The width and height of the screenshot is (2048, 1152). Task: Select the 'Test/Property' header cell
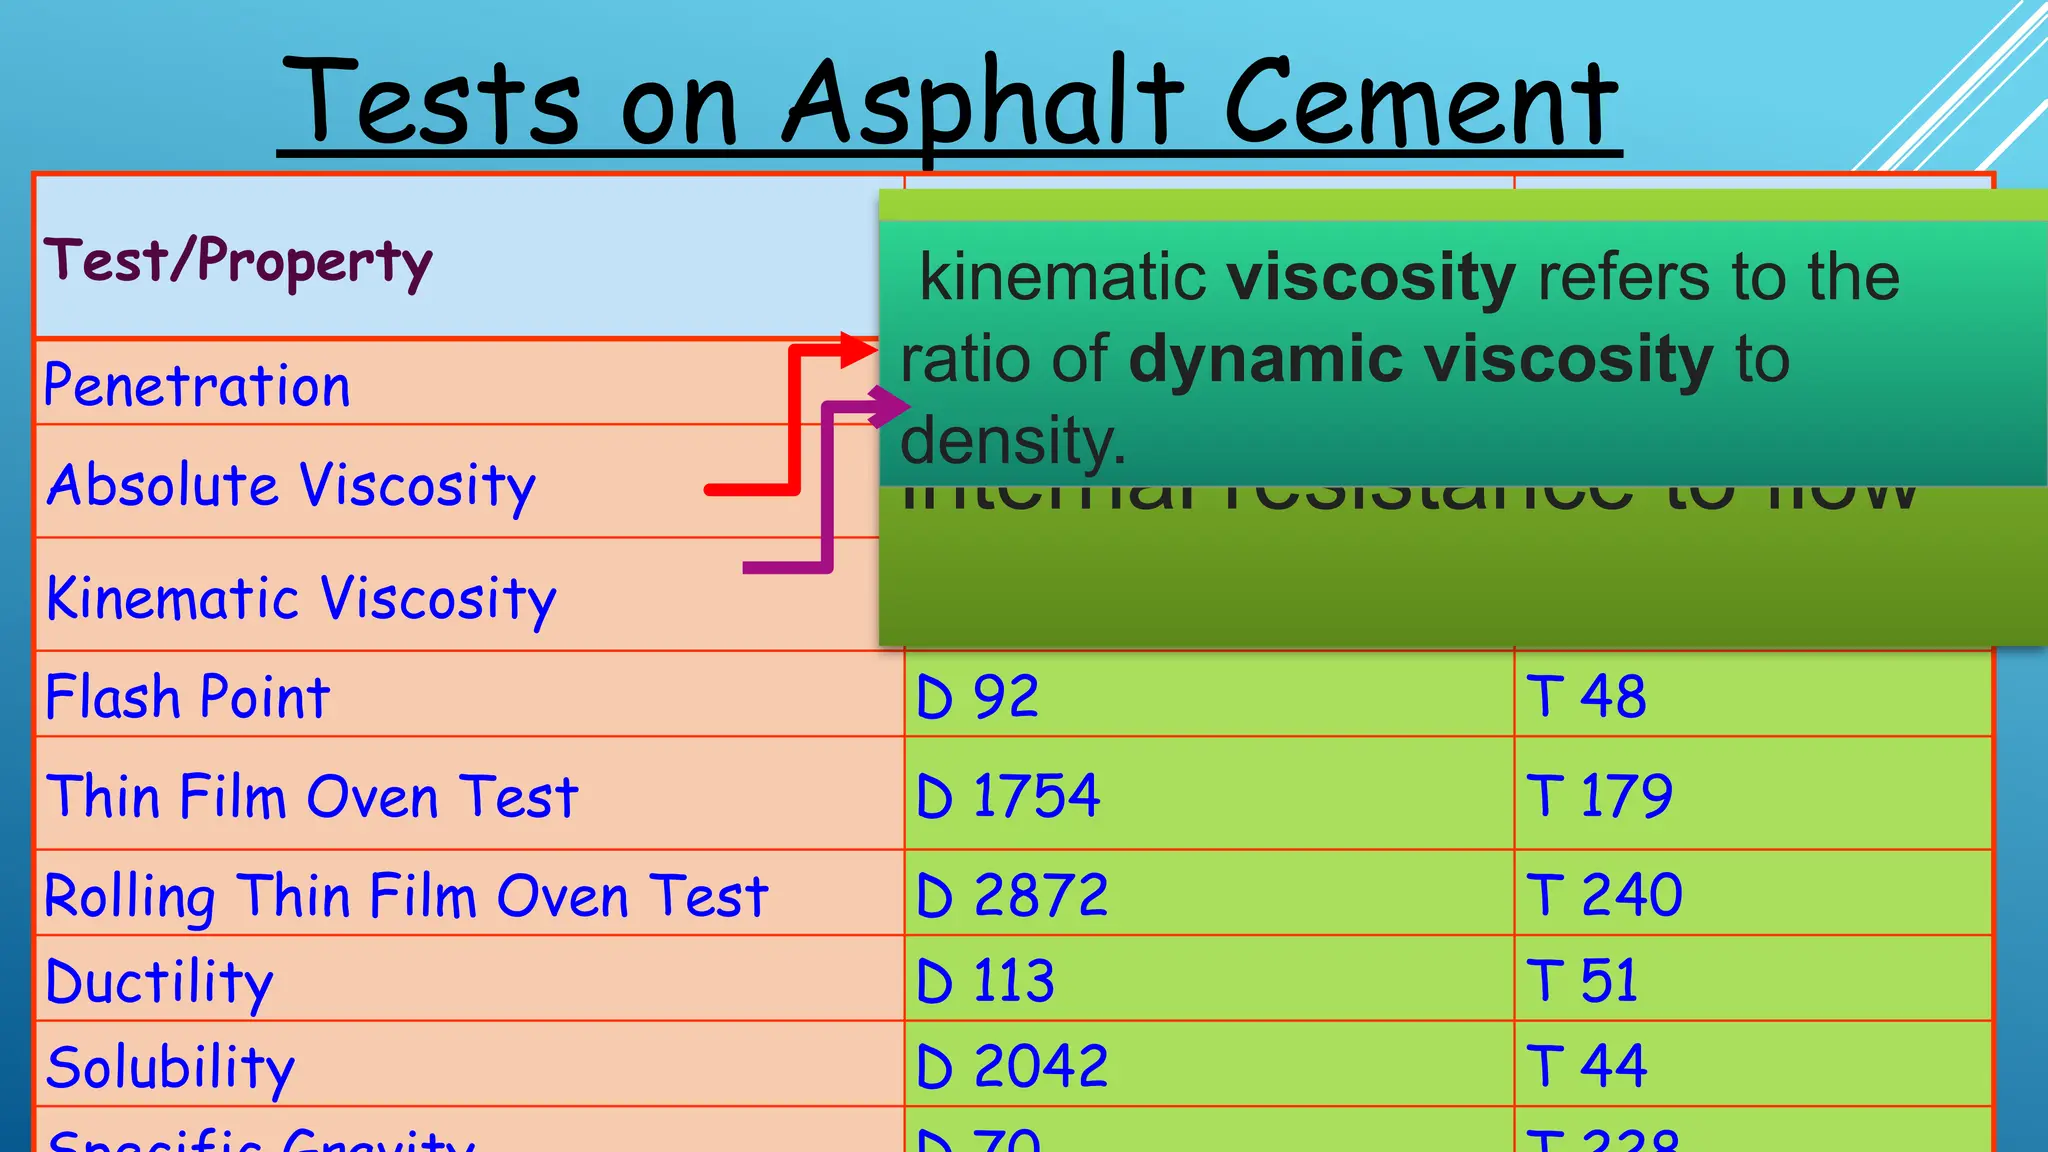pos(470,257)
